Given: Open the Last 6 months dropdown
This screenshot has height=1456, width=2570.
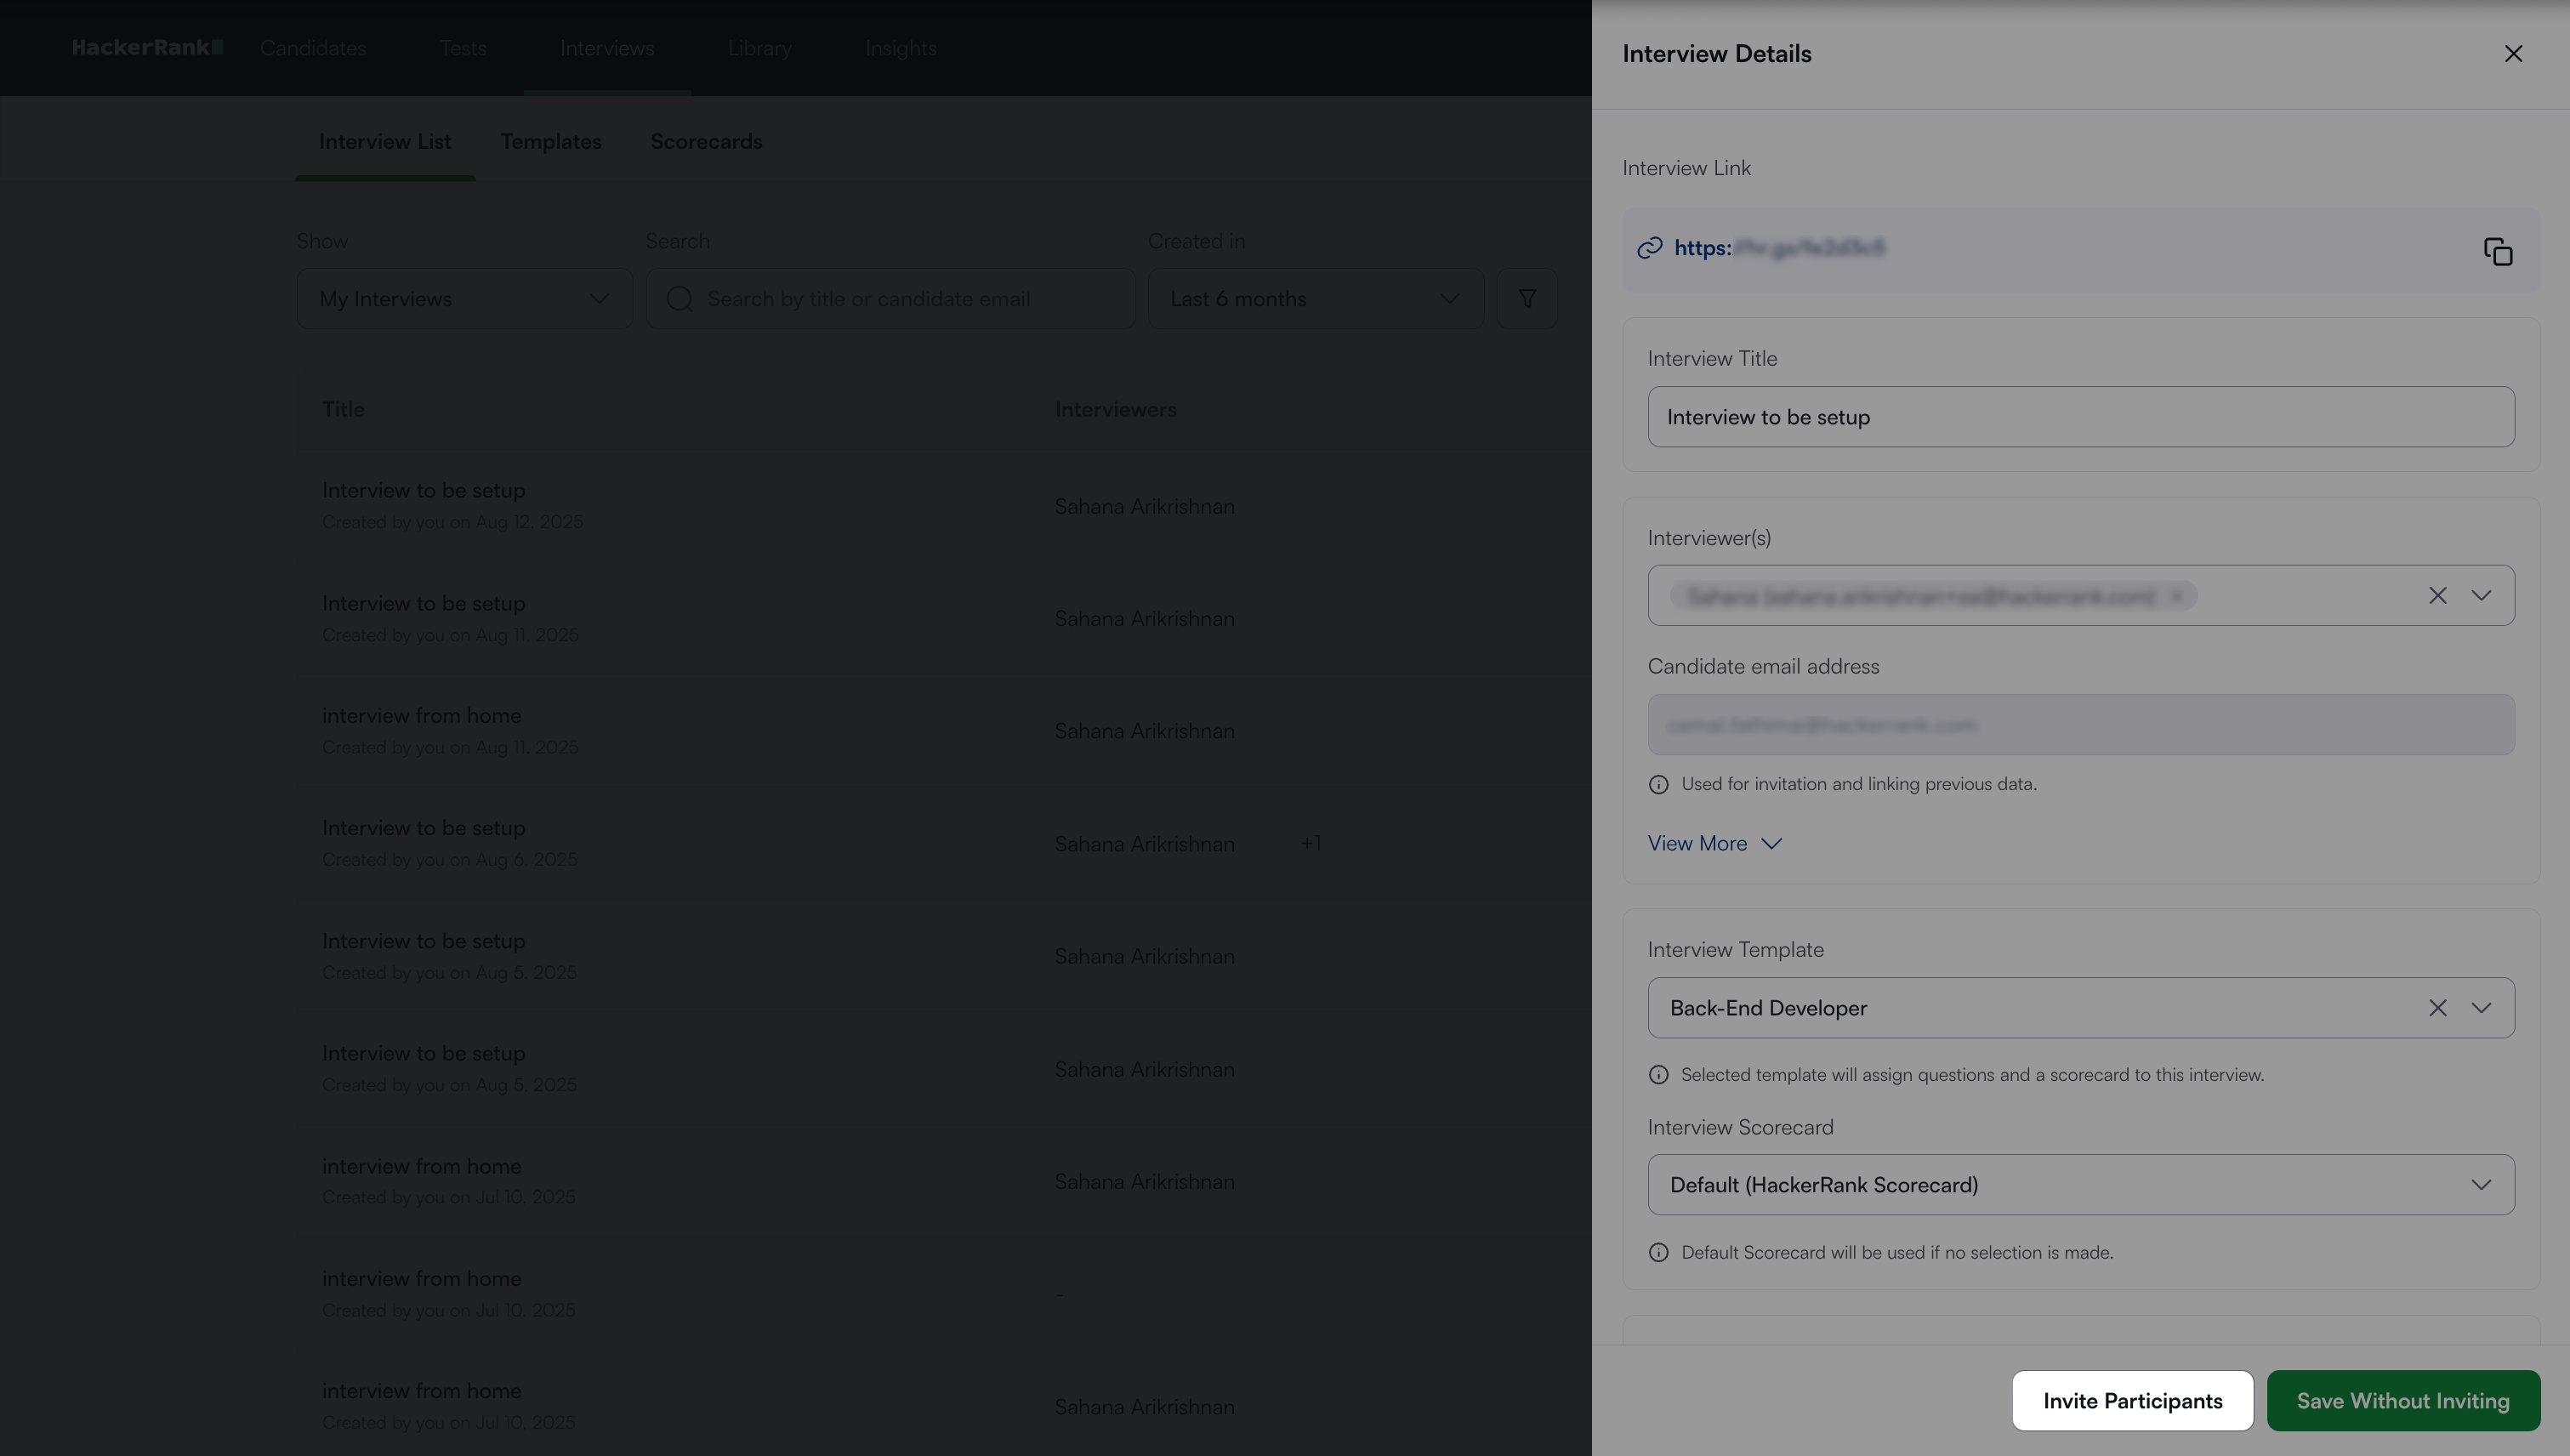Looking at the screenshot, I should pos(1314,299).
